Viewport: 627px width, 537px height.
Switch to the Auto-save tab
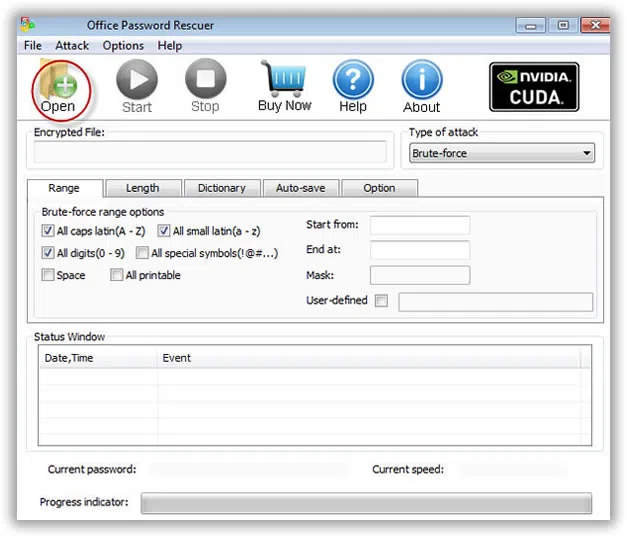click(x=301, y=188)
